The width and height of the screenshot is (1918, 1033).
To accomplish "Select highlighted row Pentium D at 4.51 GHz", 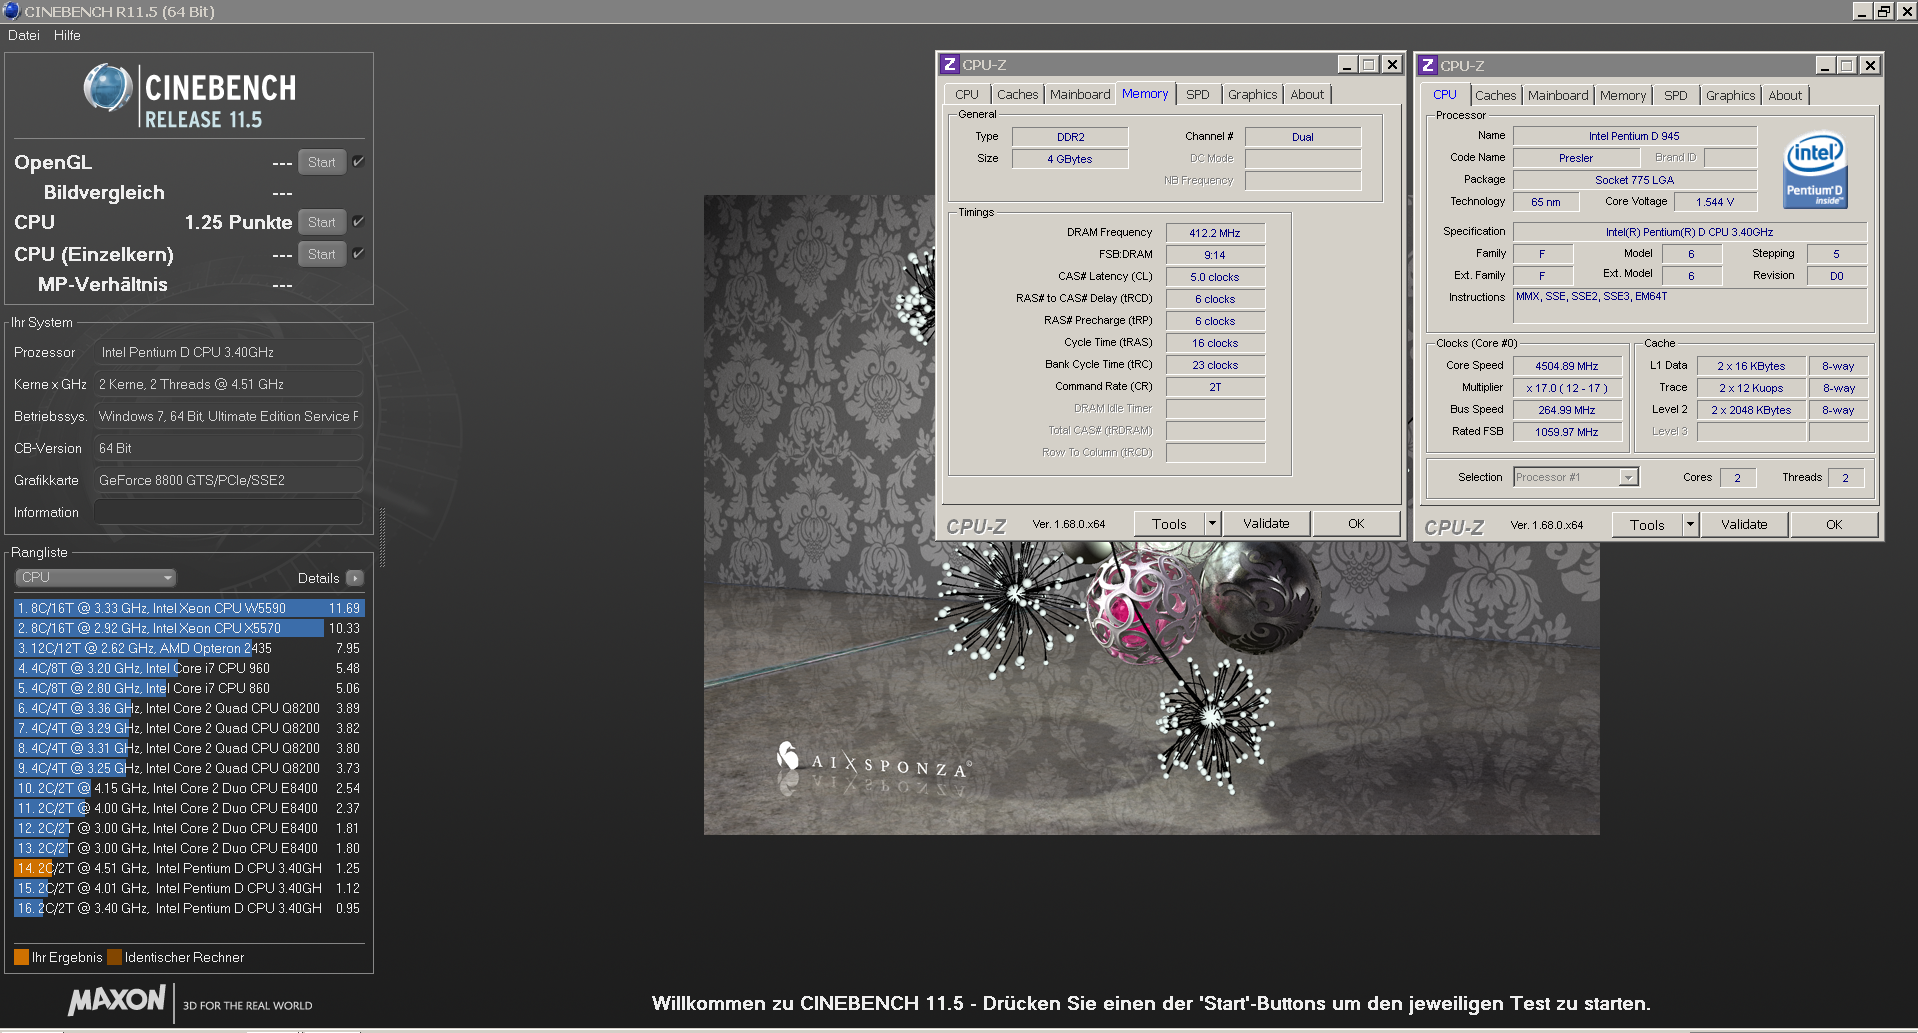I will pos(189,868).
